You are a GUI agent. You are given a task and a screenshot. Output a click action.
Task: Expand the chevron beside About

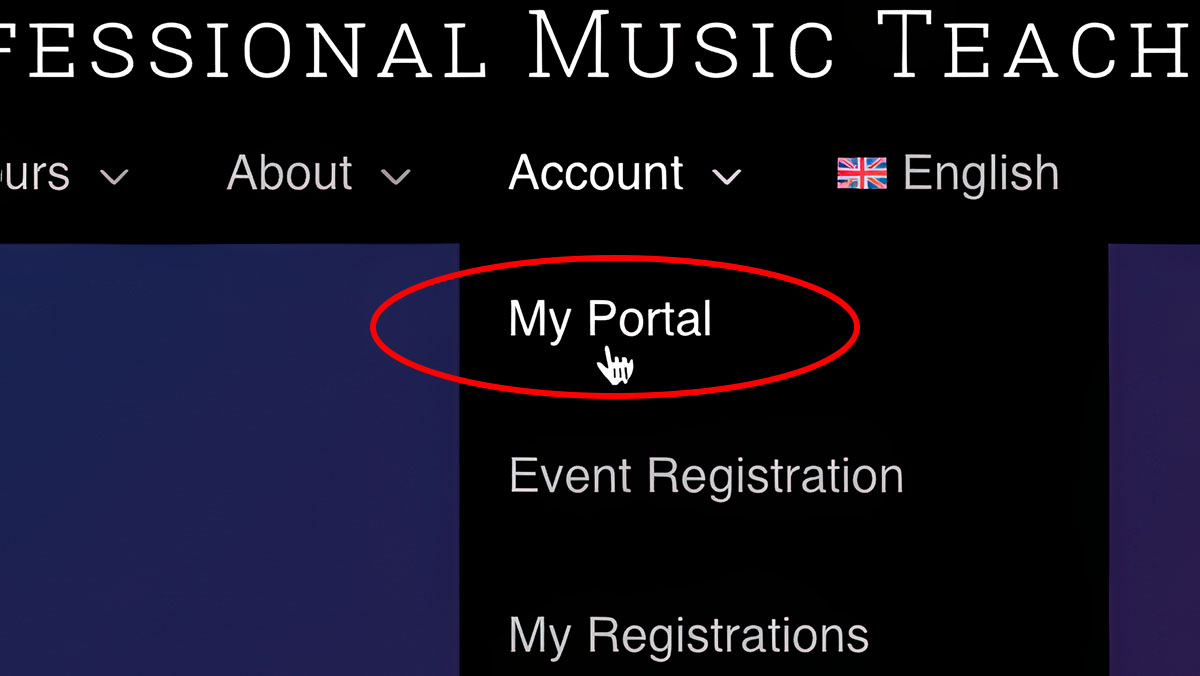[397, 178]
